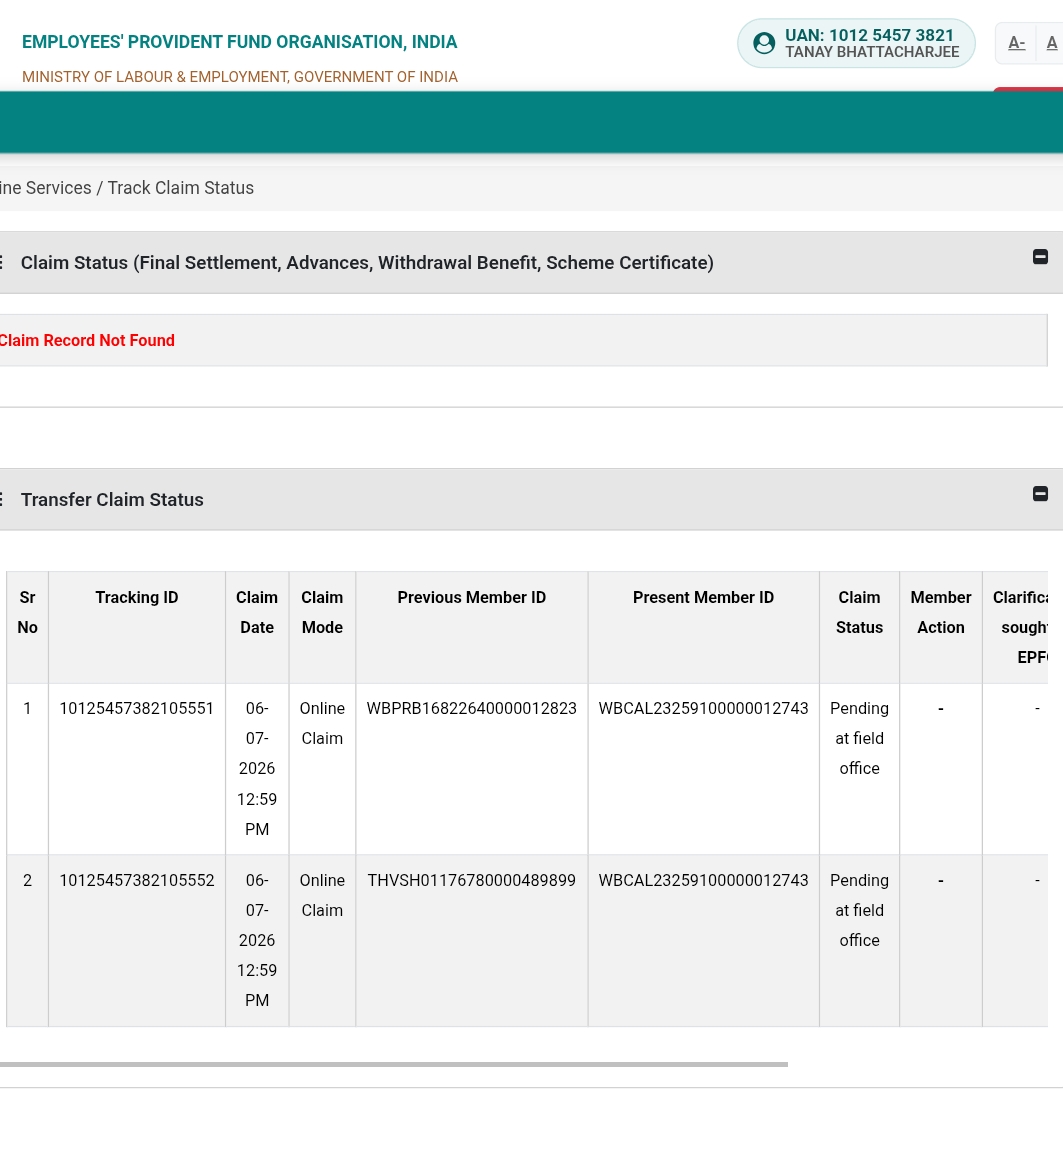1063x1168 pixels.
Task: Click tracking ID 10125457382105552
Action: point(136,880)
